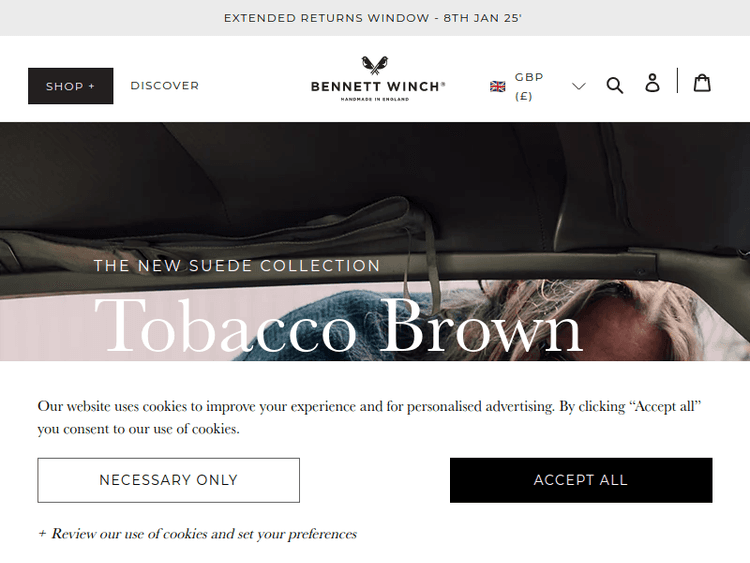
Task: Expand the SHOP + menu
Action: coord(71,86)
